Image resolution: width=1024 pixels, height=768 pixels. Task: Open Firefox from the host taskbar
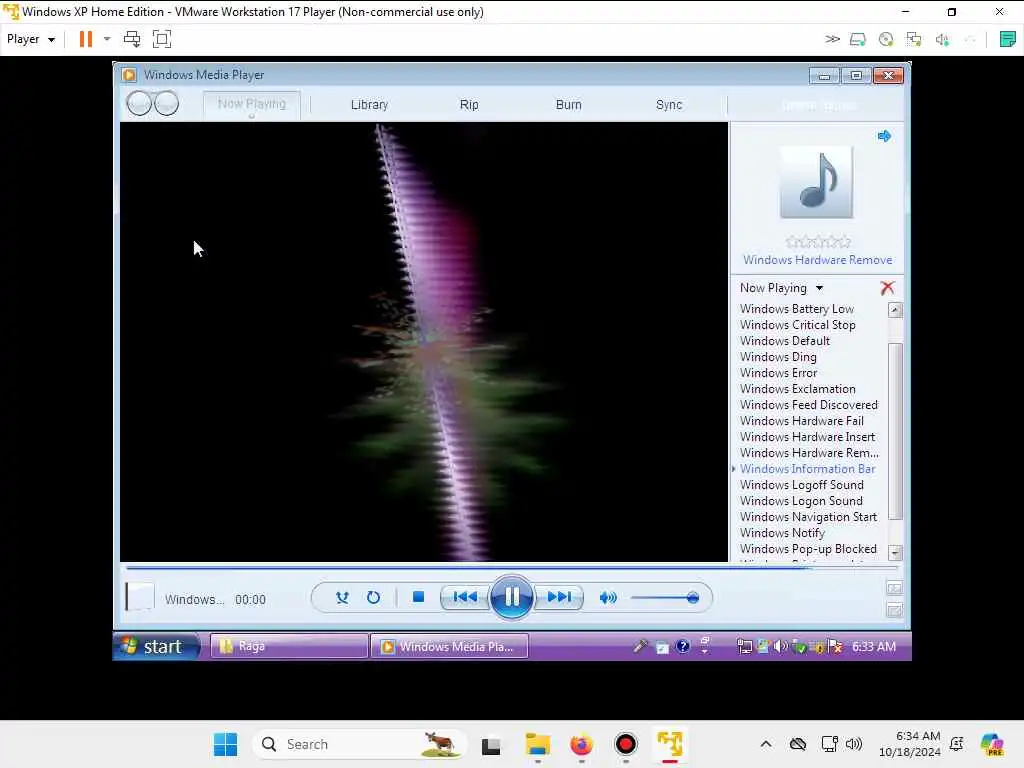coord(581,744)
